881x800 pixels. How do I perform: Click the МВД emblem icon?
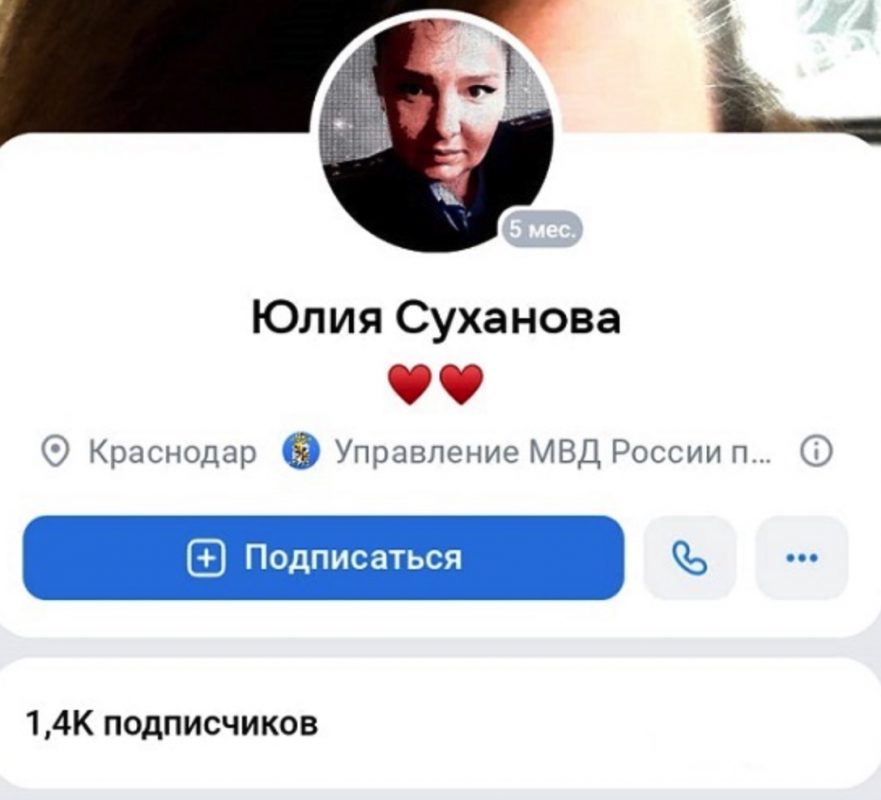point(301,451)
